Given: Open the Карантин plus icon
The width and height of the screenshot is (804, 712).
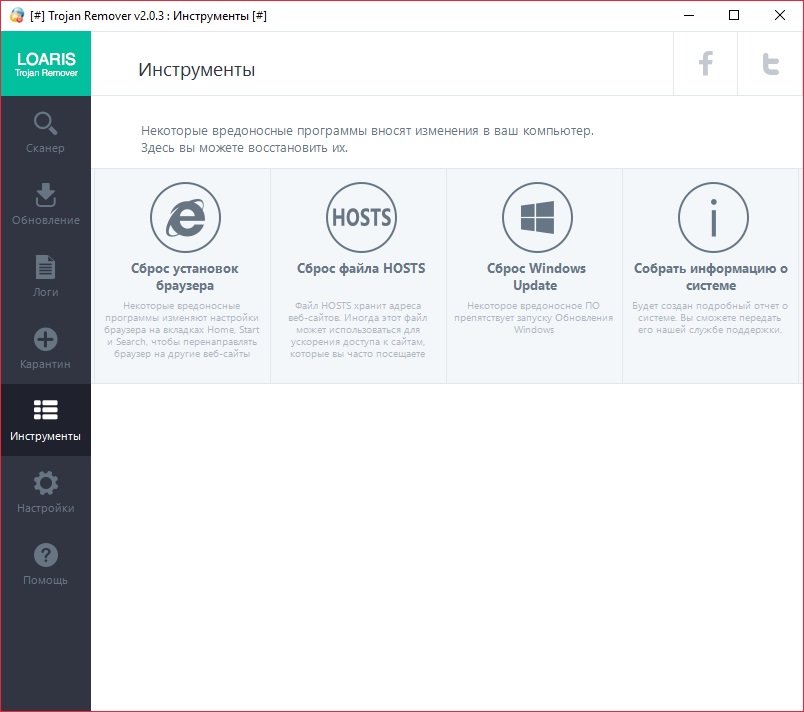Looking at the screenshot, I should click(x=46, y=339).
